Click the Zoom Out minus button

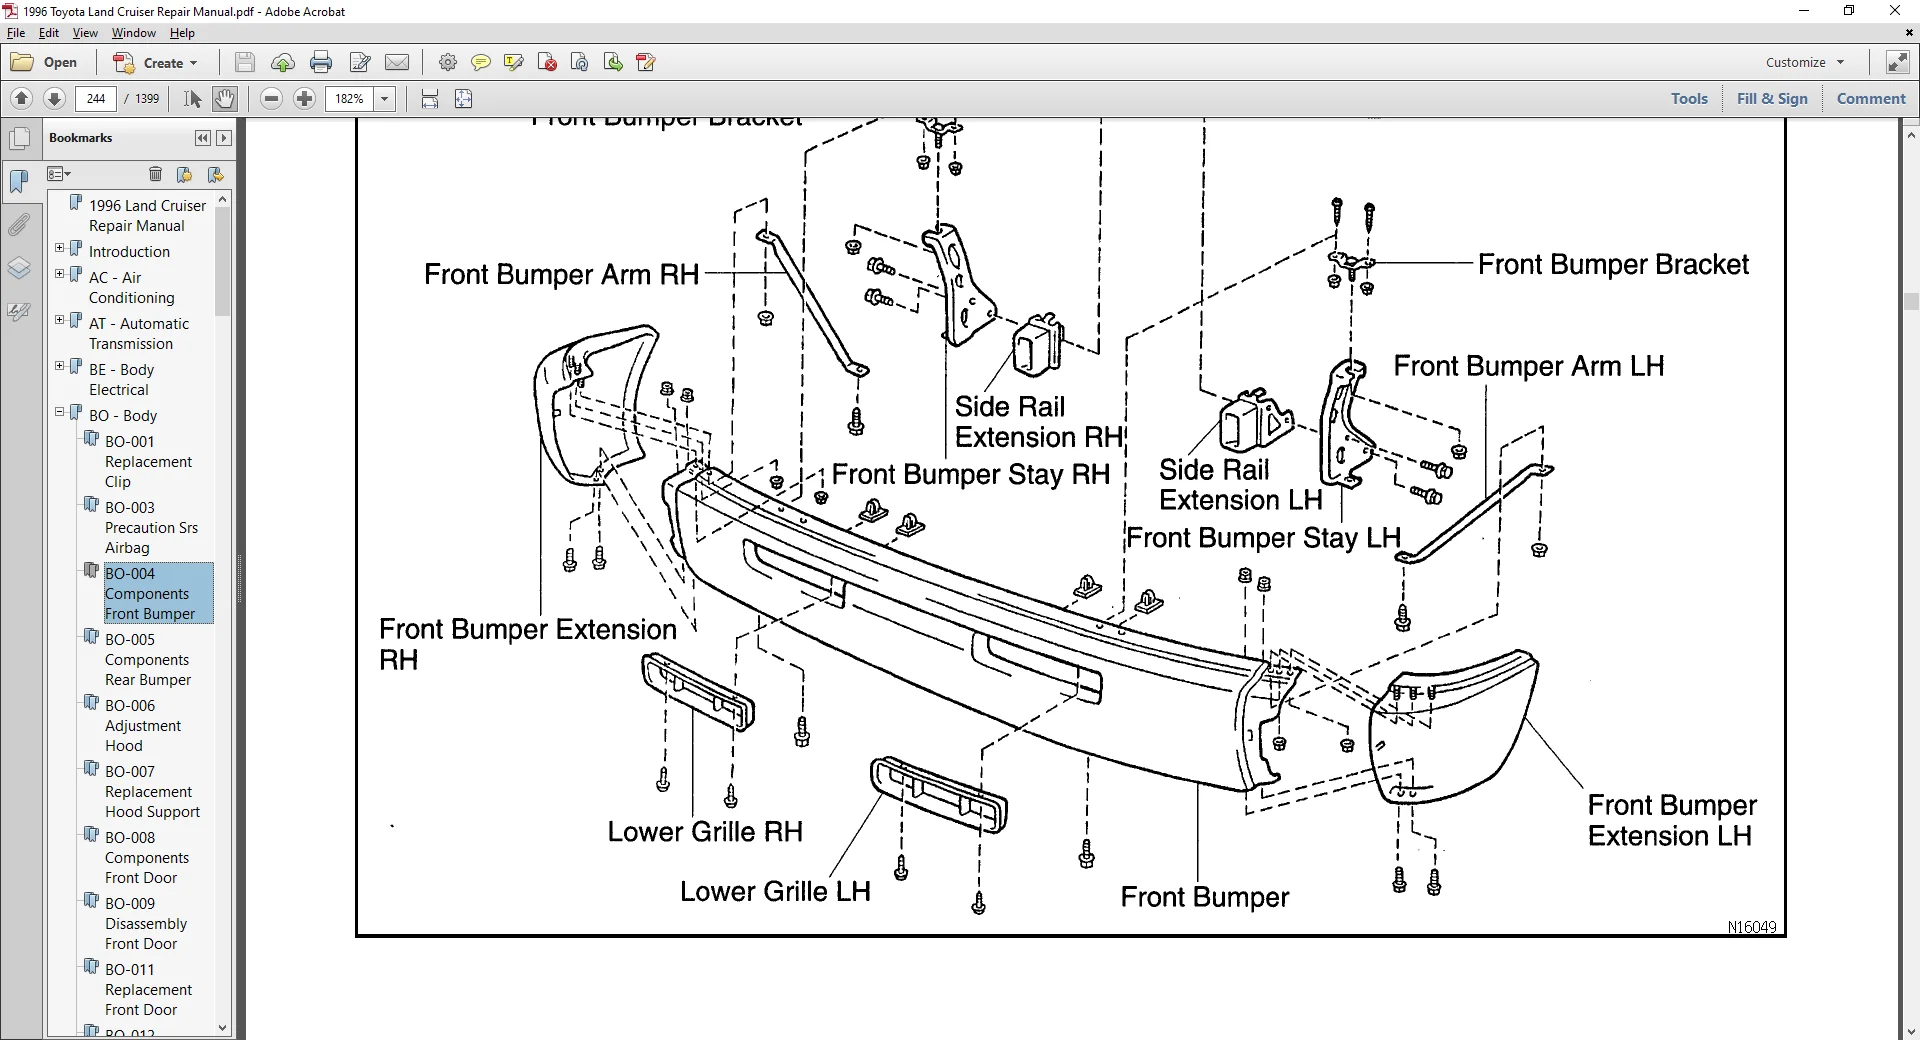(271, 99)
